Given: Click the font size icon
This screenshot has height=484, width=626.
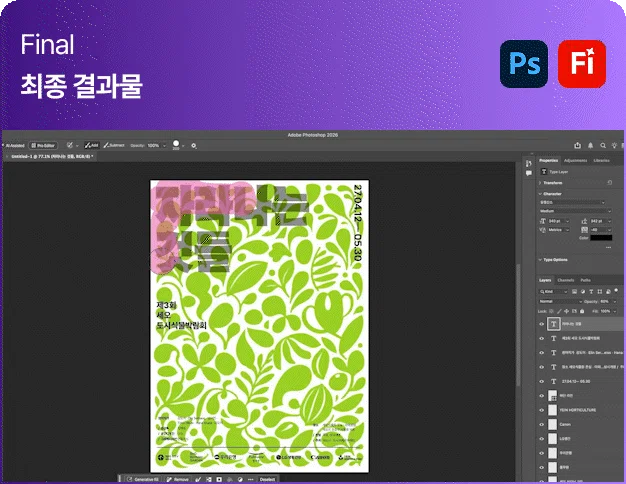Looking at the screenshot, I should pos(543,221).
